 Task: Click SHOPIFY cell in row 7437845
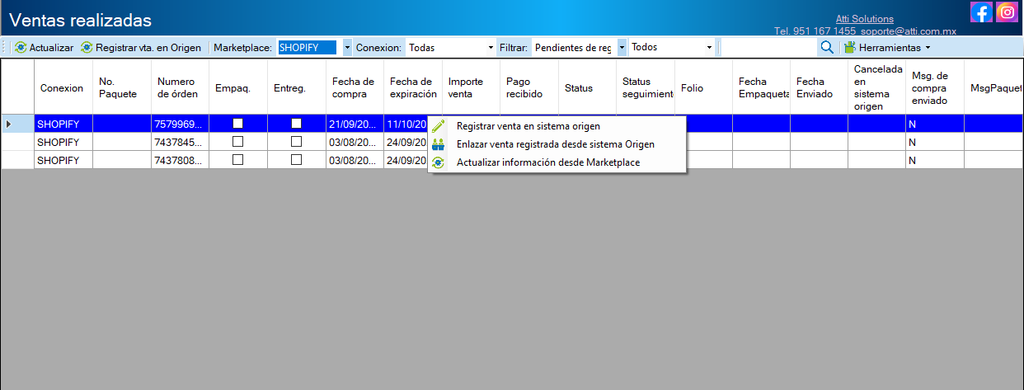click(x=63, y=142)
